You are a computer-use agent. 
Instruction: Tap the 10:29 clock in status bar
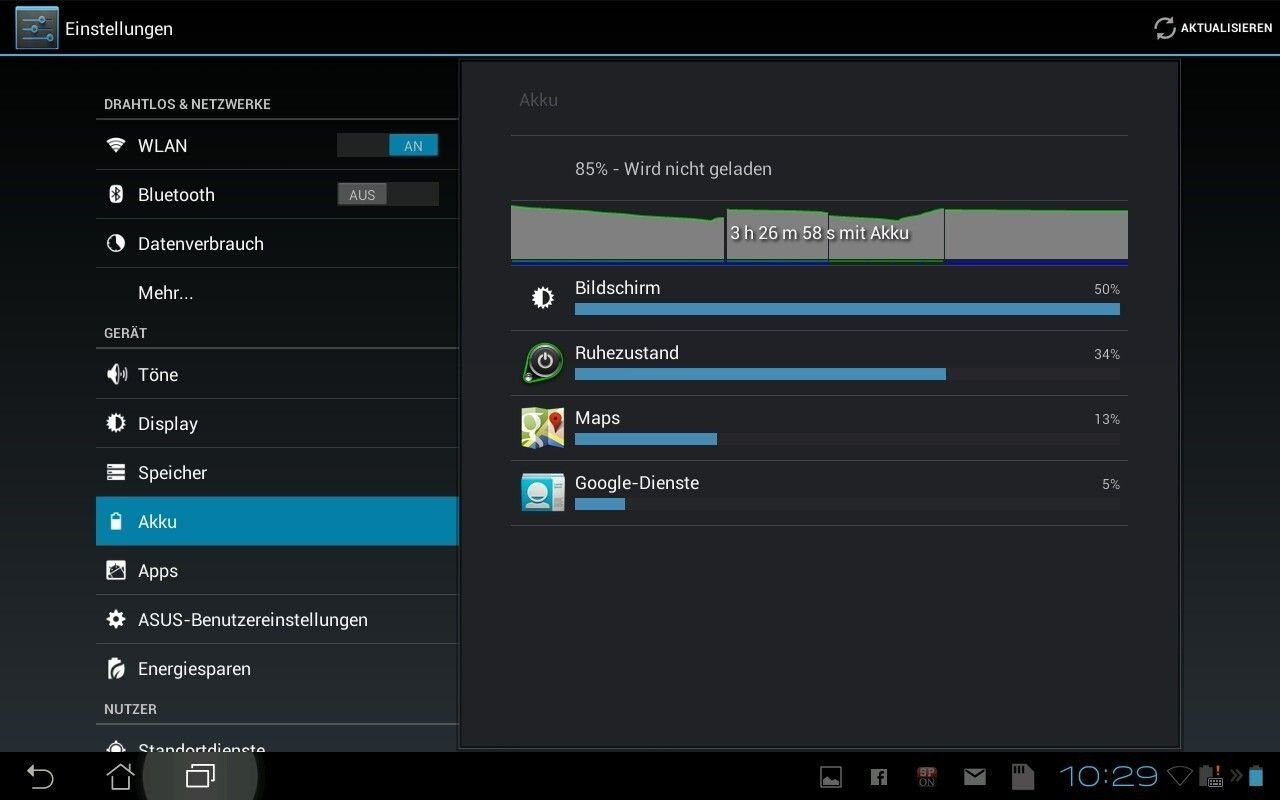[1108, 776]
